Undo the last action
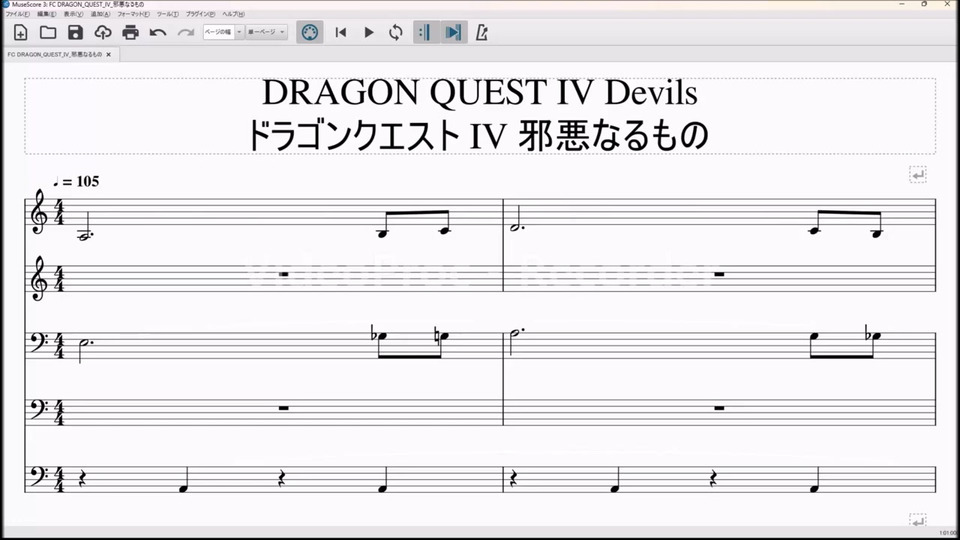This screenshot has width=960, height=540. (158, 32)
